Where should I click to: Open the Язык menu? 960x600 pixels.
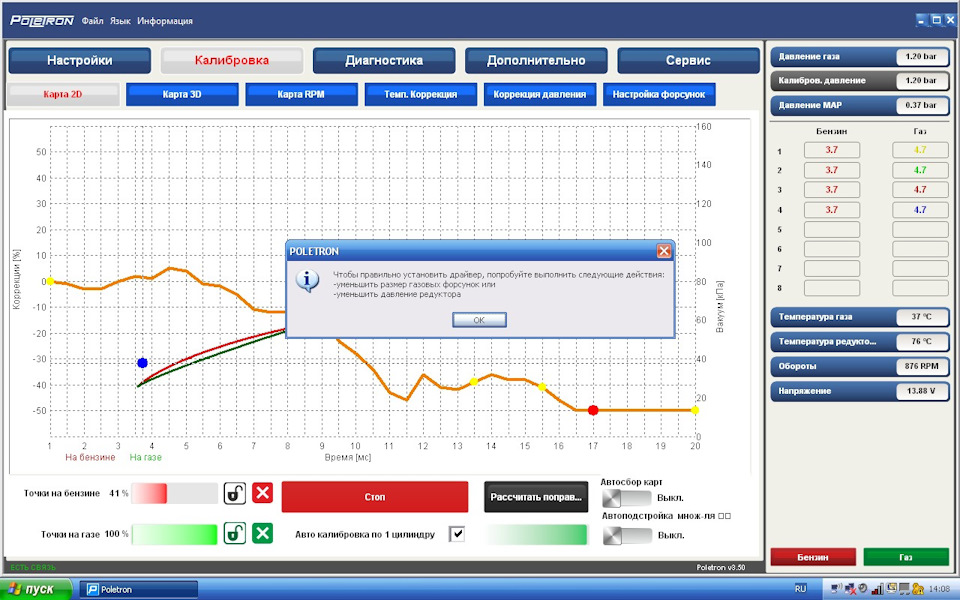pos(120,21)
